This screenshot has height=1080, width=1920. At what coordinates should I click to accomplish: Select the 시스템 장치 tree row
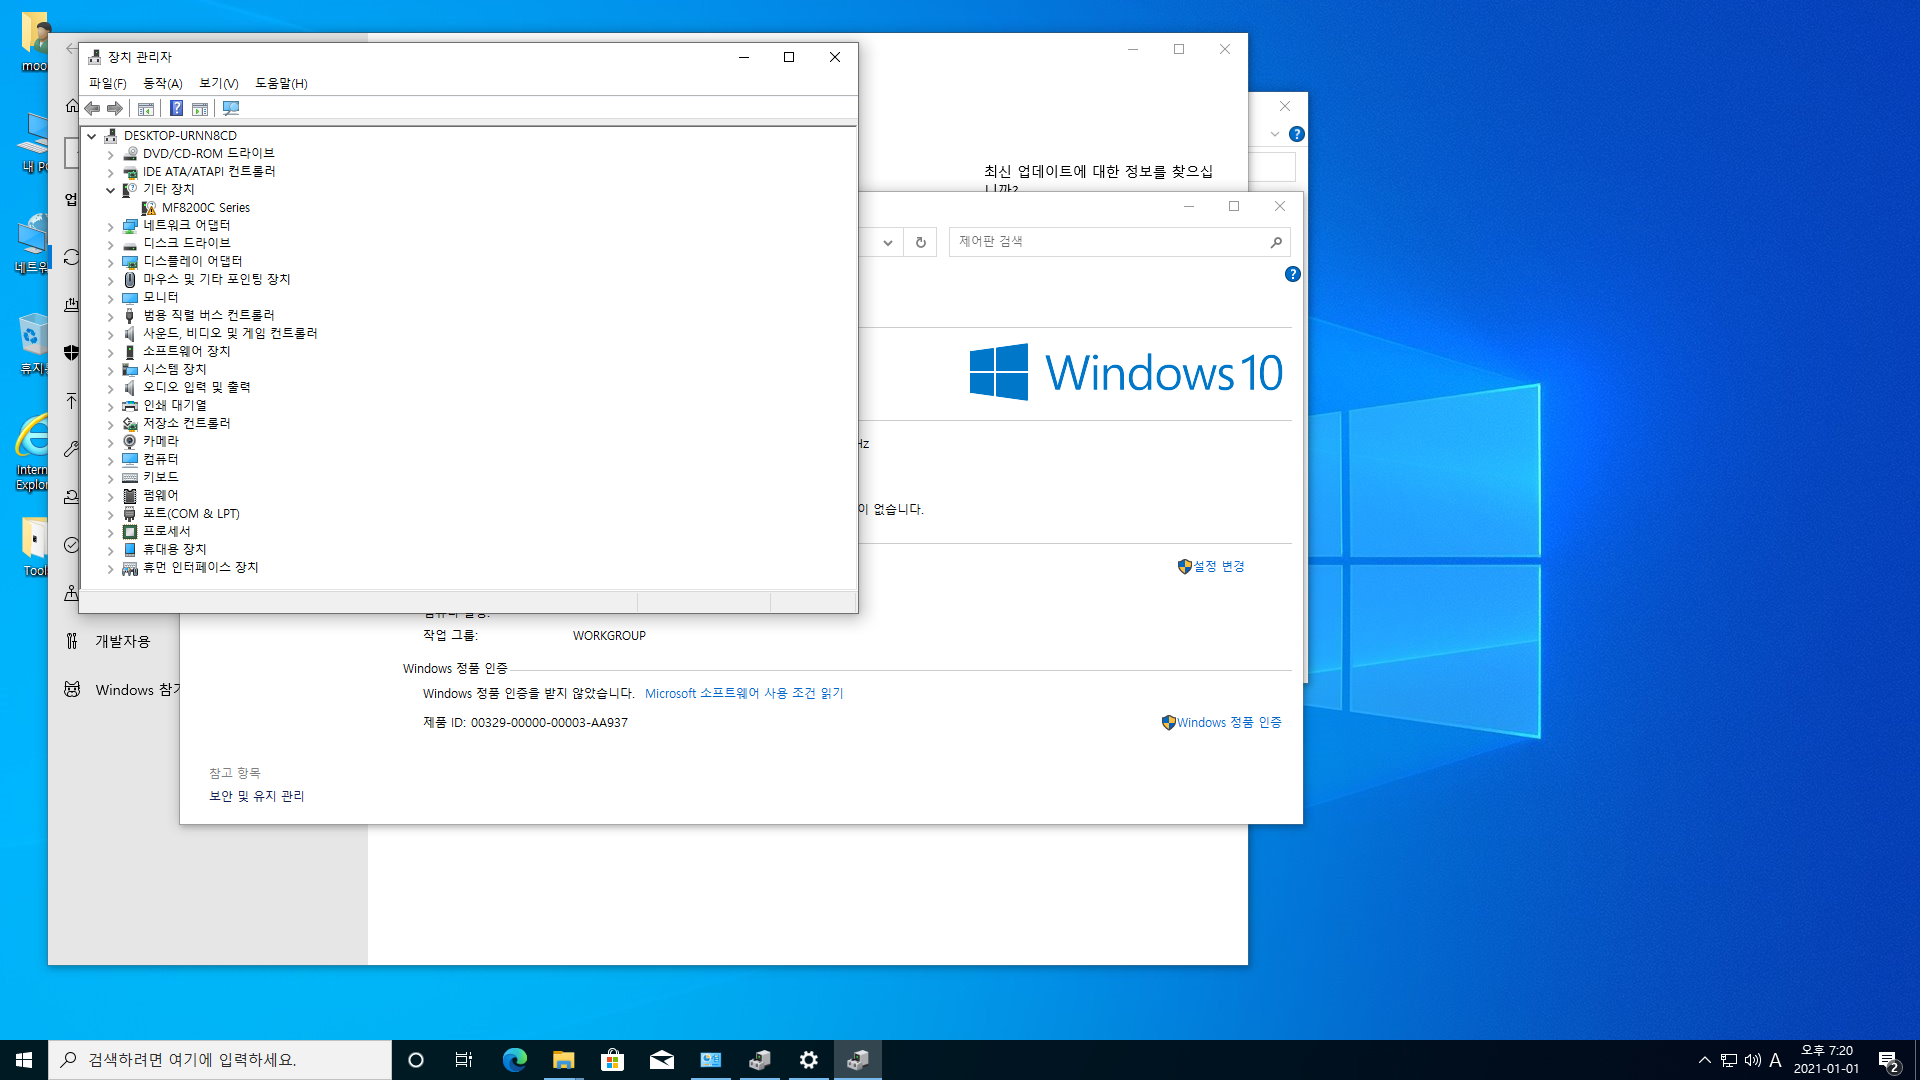174,370
